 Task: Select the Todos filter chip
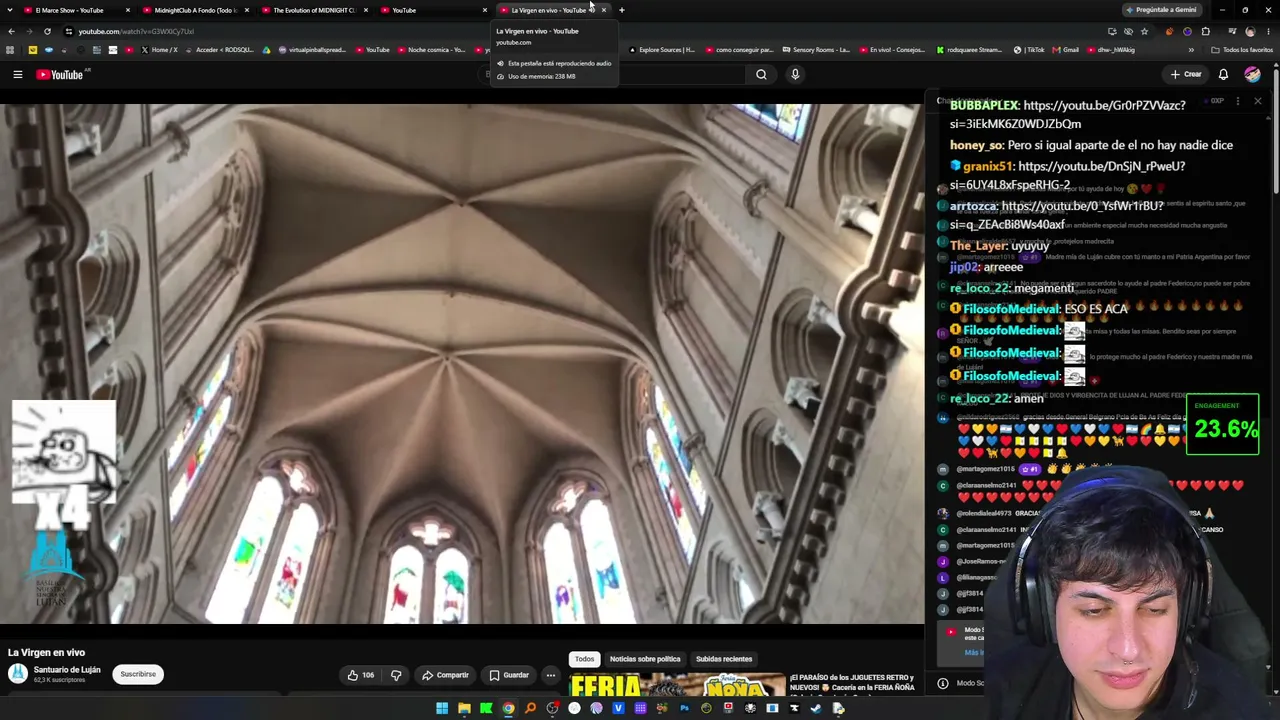[x=584, y=659]
